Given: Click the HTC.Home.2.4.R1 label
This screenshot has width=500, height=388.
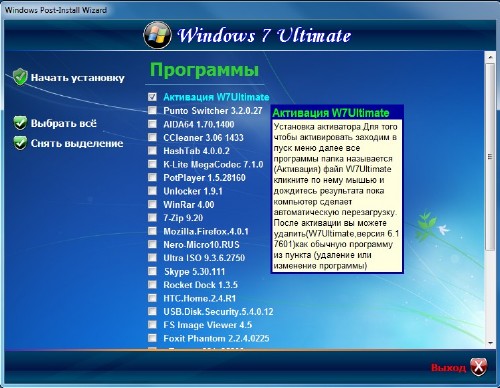Looking at the screenshot, I should pyautogui.click(x=199, y=298).
